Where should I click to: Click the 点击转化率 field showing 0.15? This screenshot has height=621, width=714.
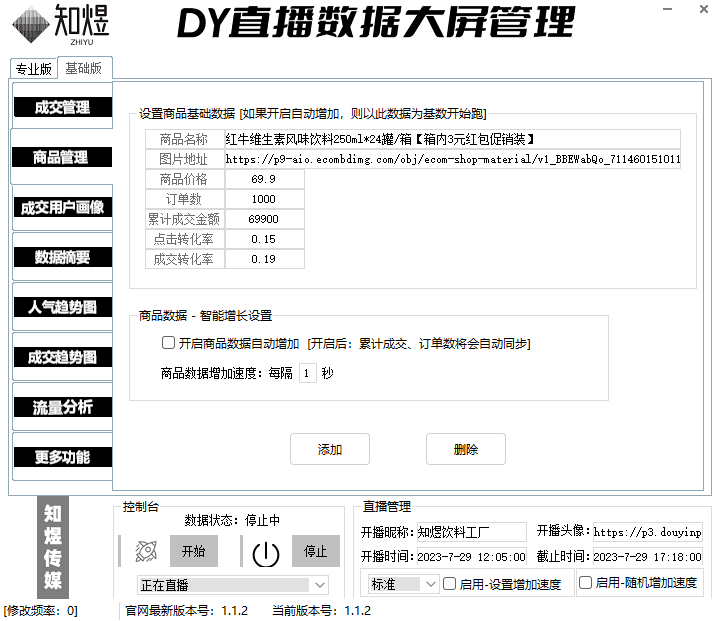click(265, 239)
